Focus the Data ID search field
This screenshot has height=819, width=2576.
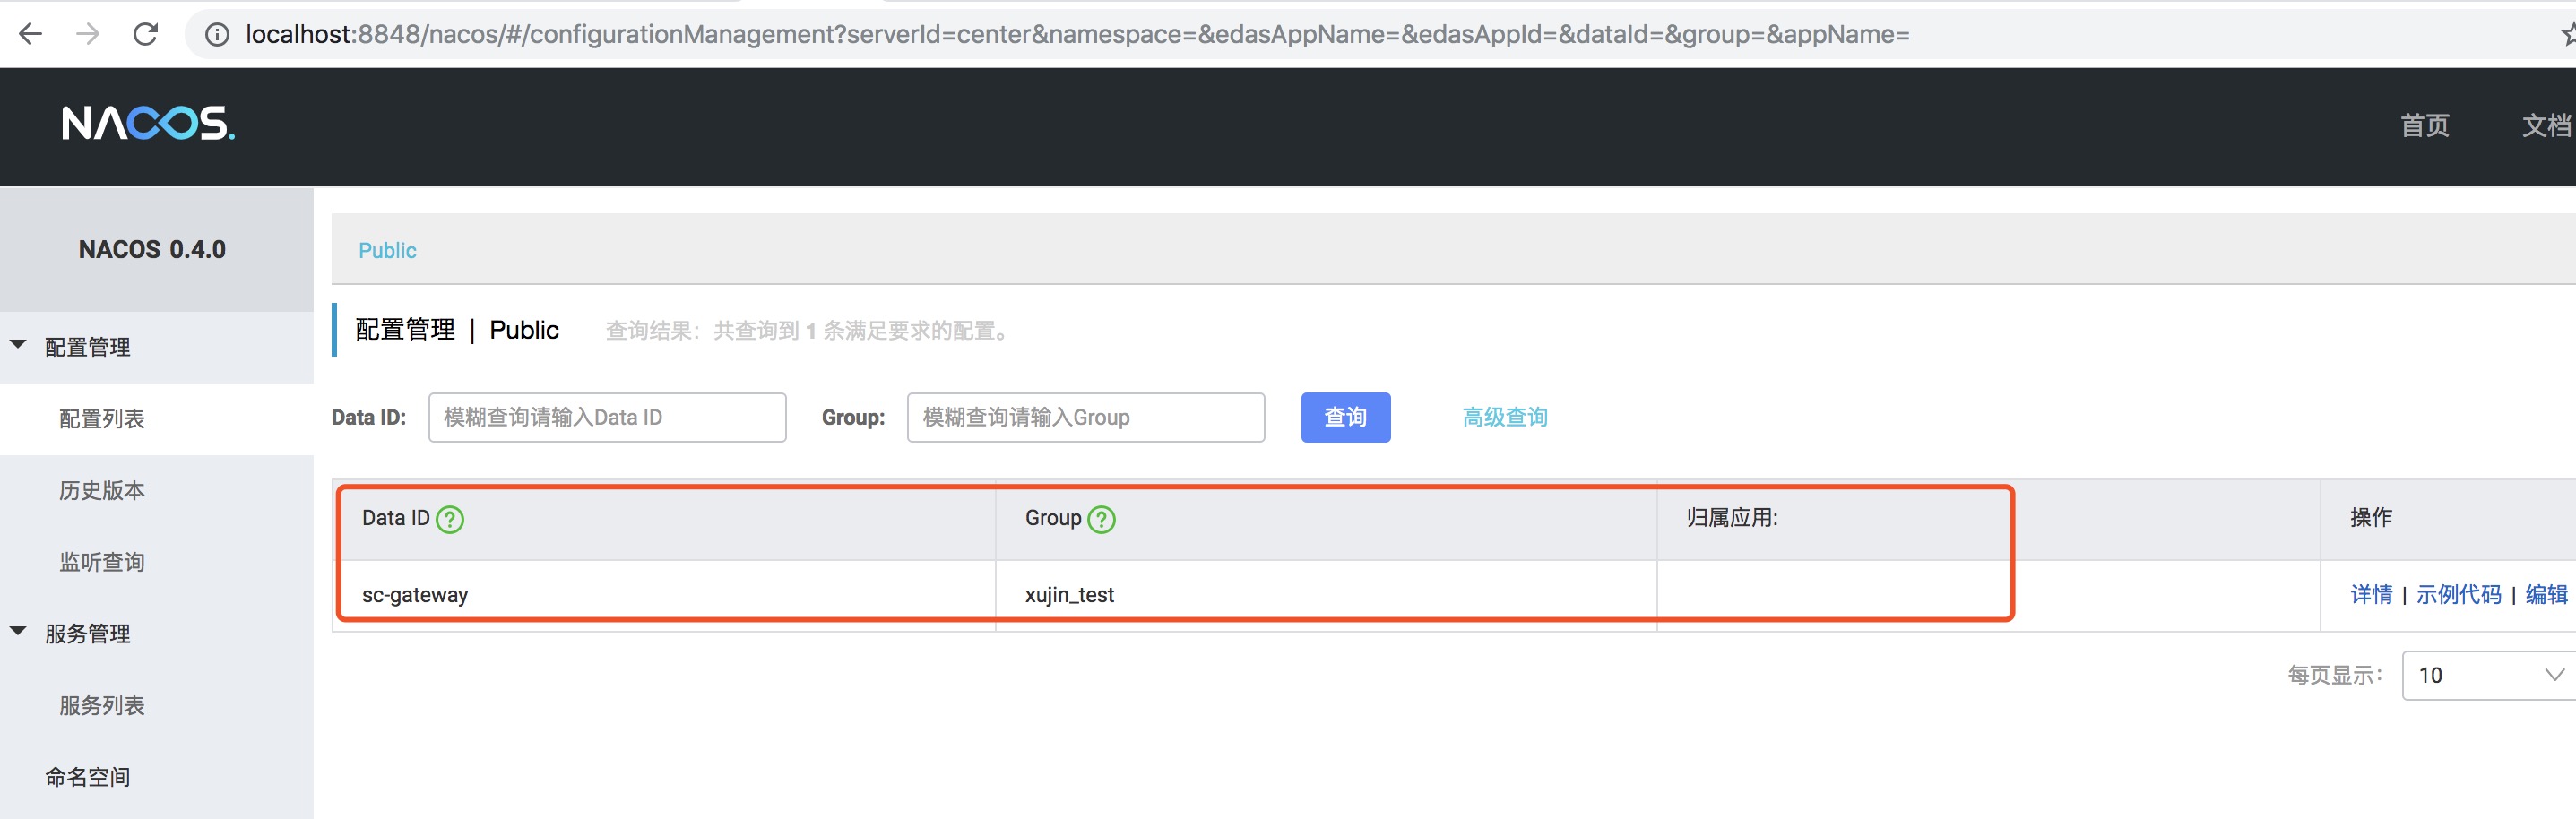(607, 417)
